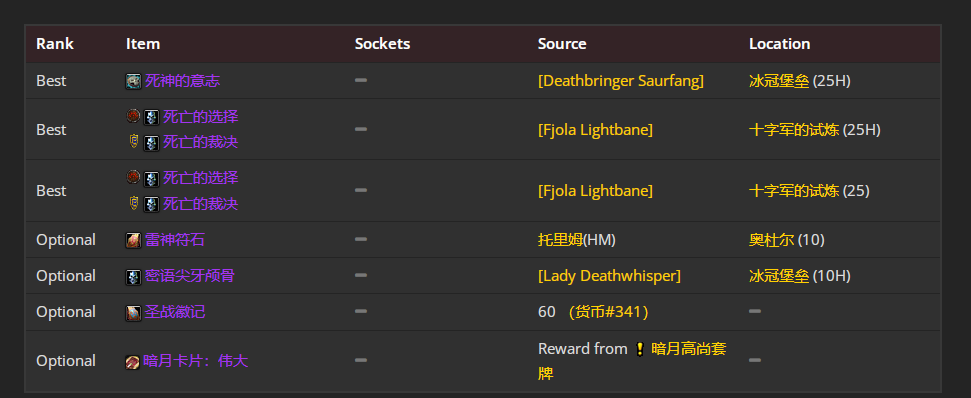
Task: Click the 密语尖牙颅骨 skull icon
Action: point(133,277)
